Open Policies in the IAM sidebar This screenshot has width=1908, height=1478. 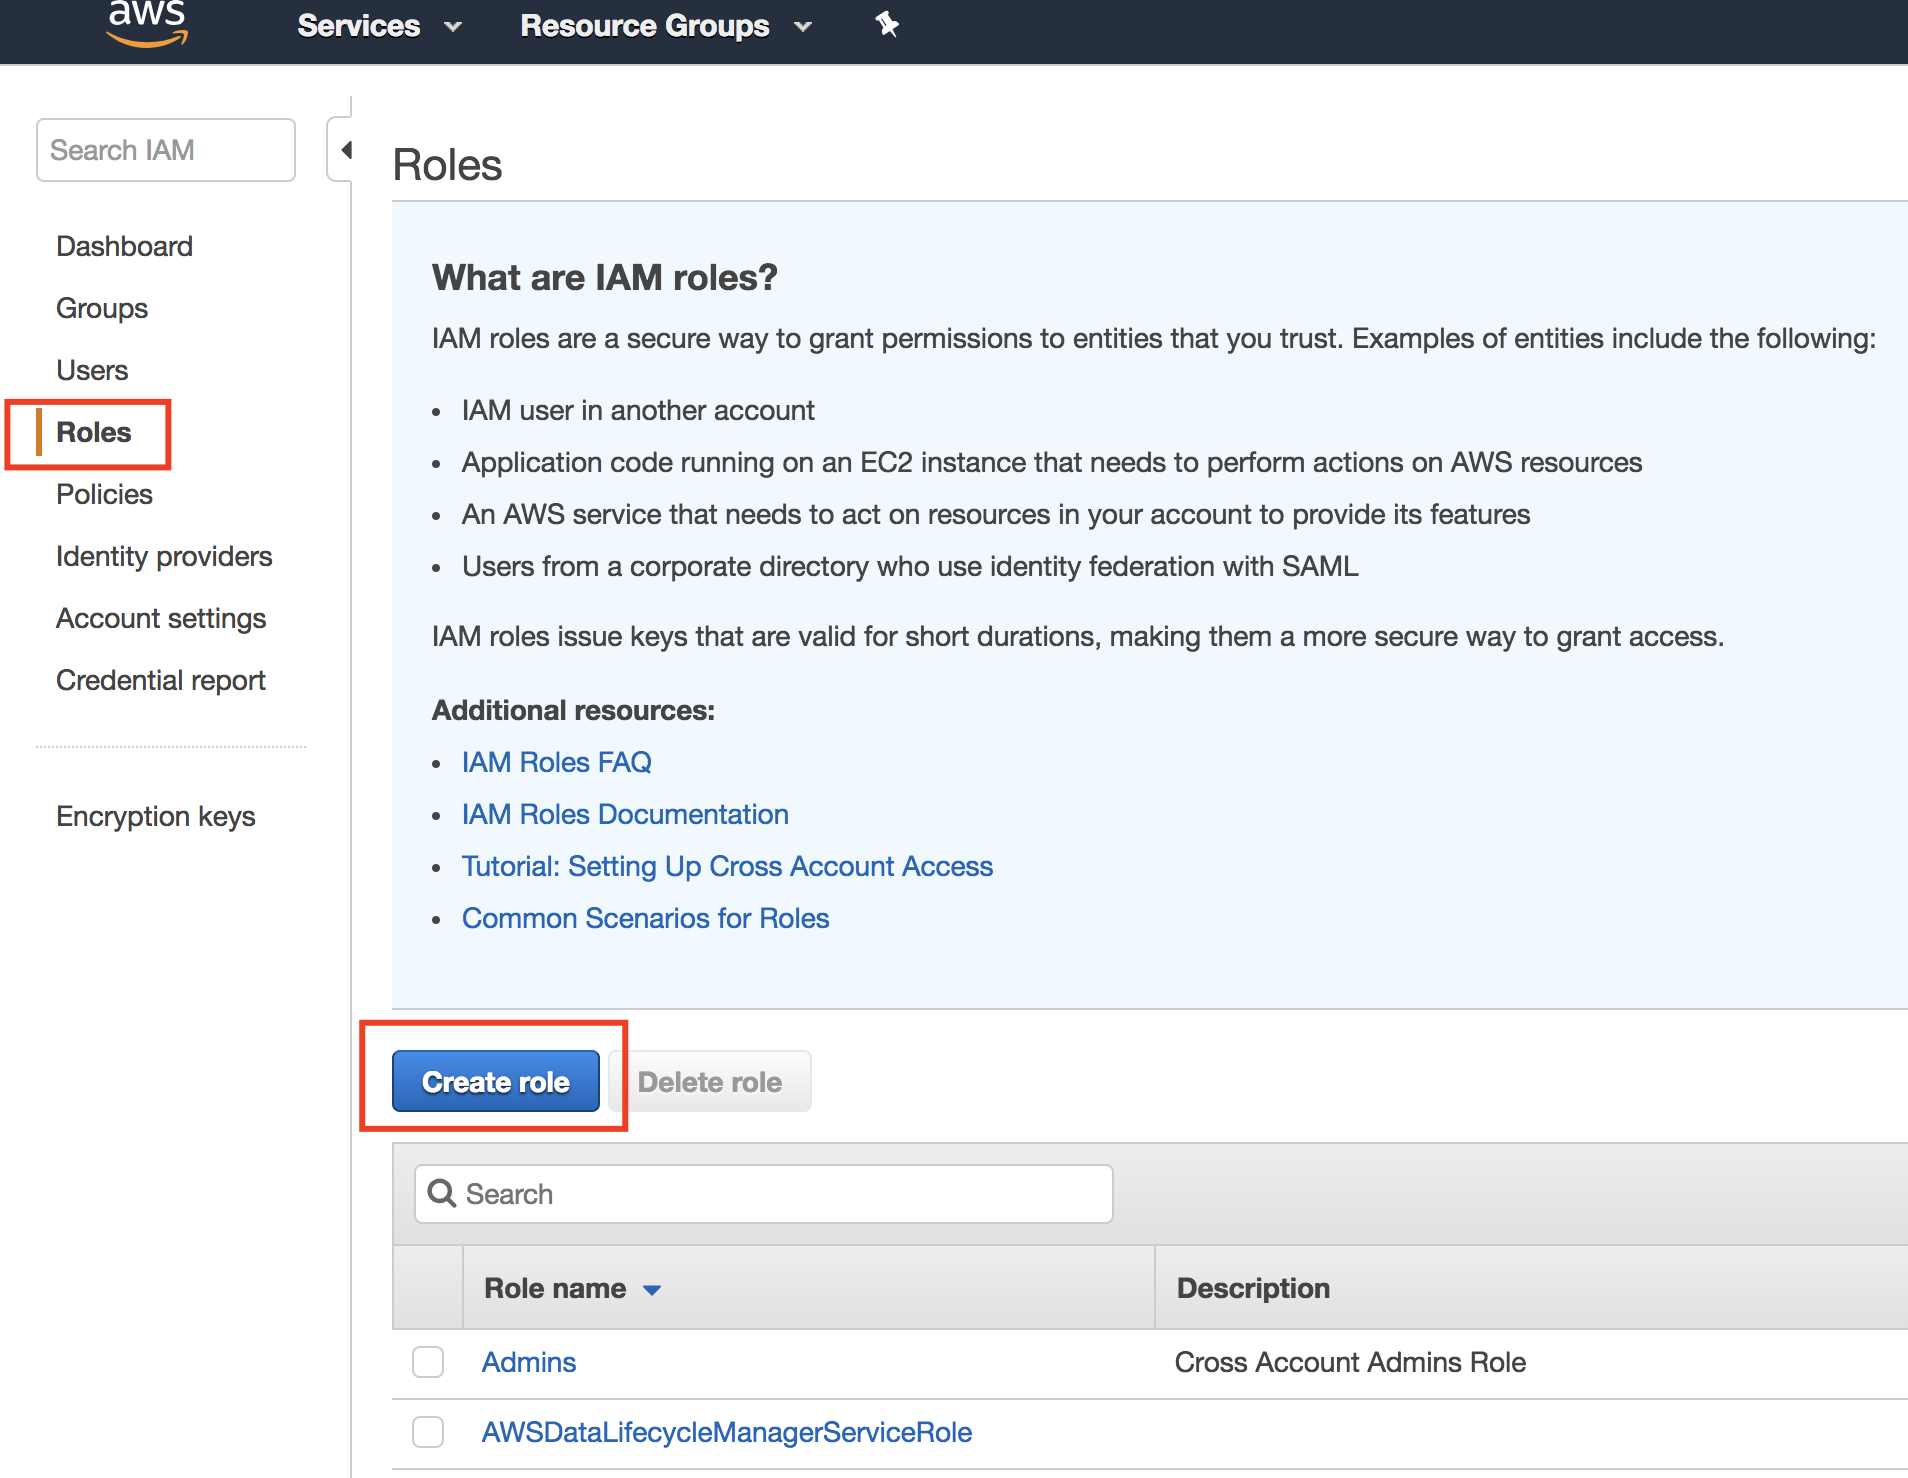point(104,494)
